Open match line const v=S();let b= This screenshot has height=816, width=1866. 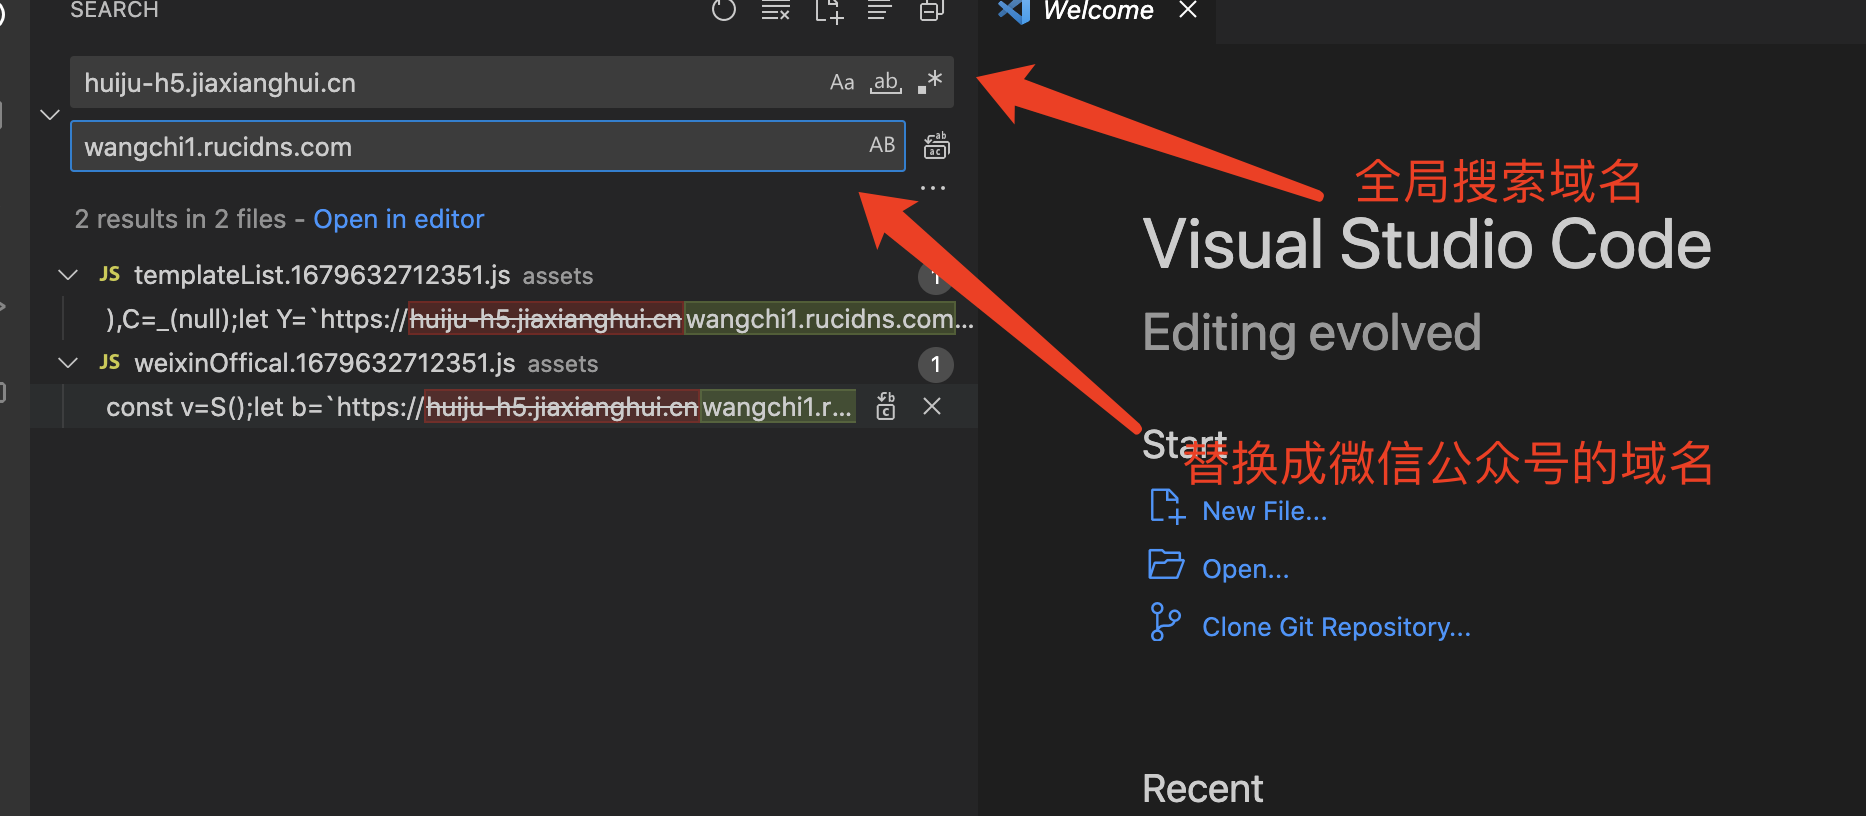480,407
